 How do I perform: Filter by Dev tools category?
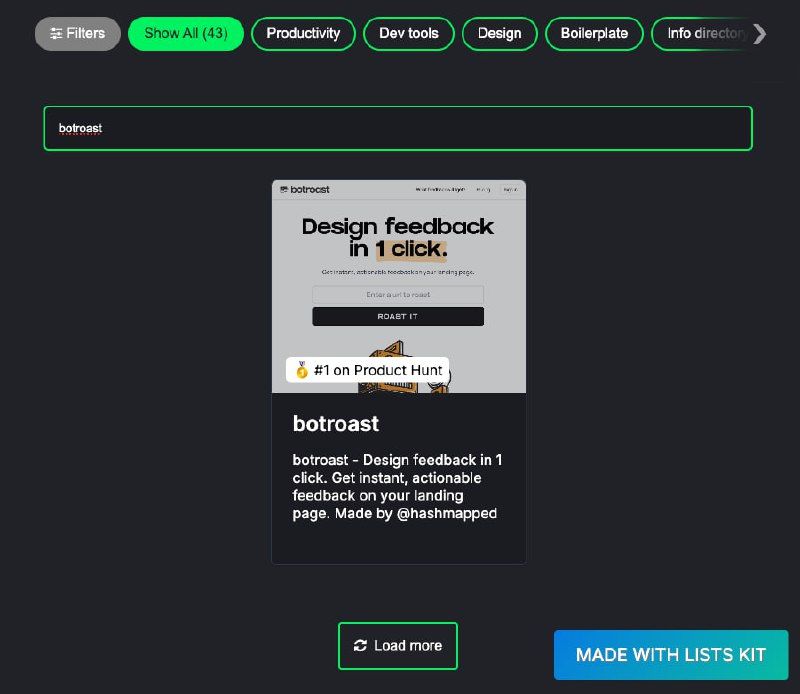coord(409,34)
